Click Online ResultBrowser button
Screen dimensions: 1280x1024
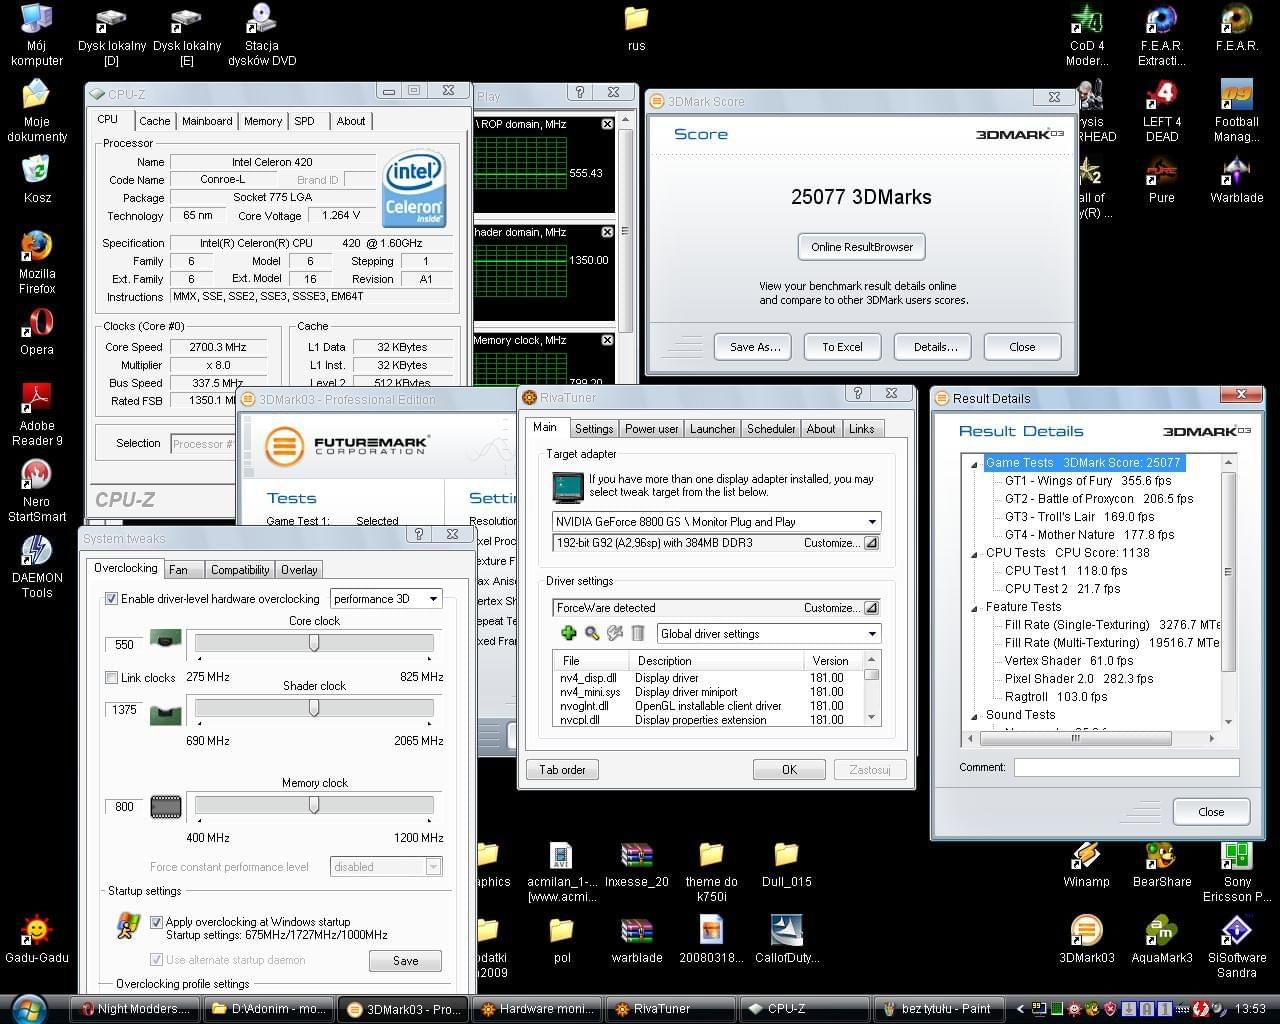pyautogui.click(x=862, y=247)
